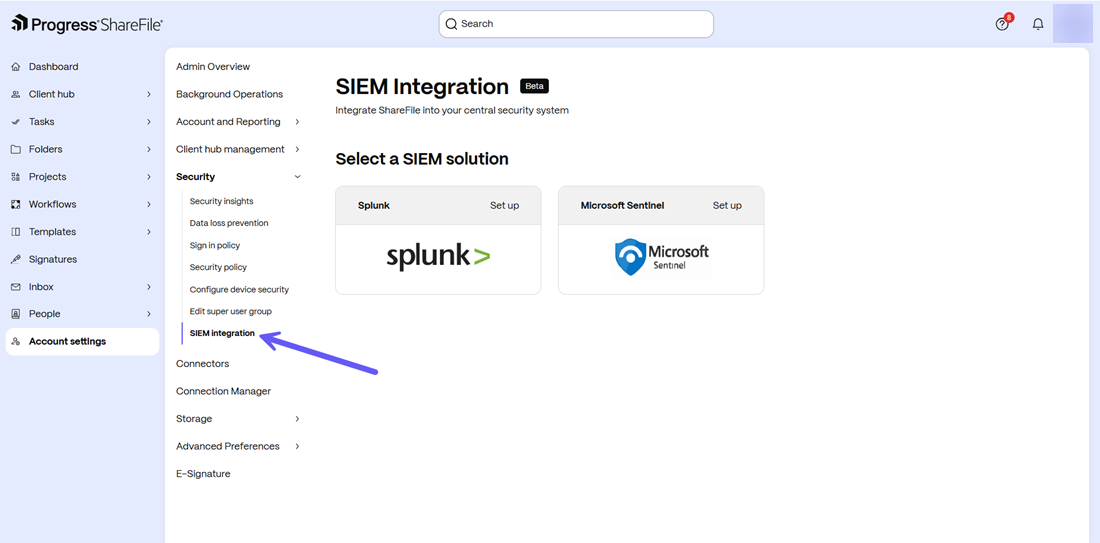Open the notifications bell icon
This screenshot has width=1100, height=543.
coord(1038,24)
